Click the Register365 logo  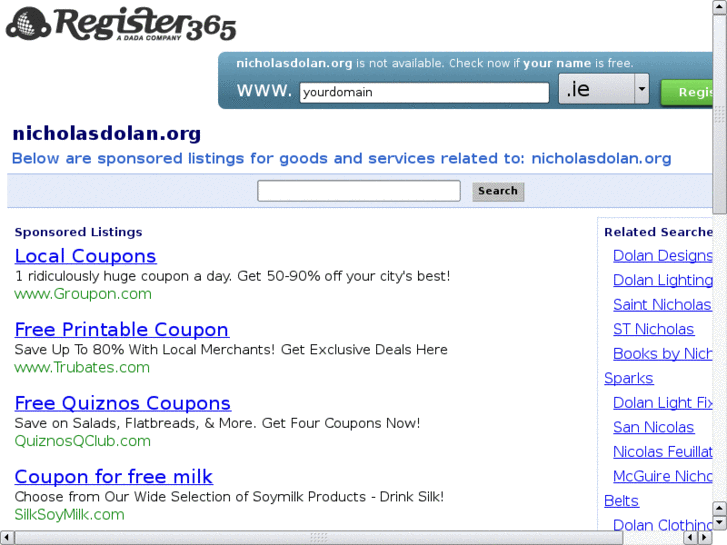(121, 24)
